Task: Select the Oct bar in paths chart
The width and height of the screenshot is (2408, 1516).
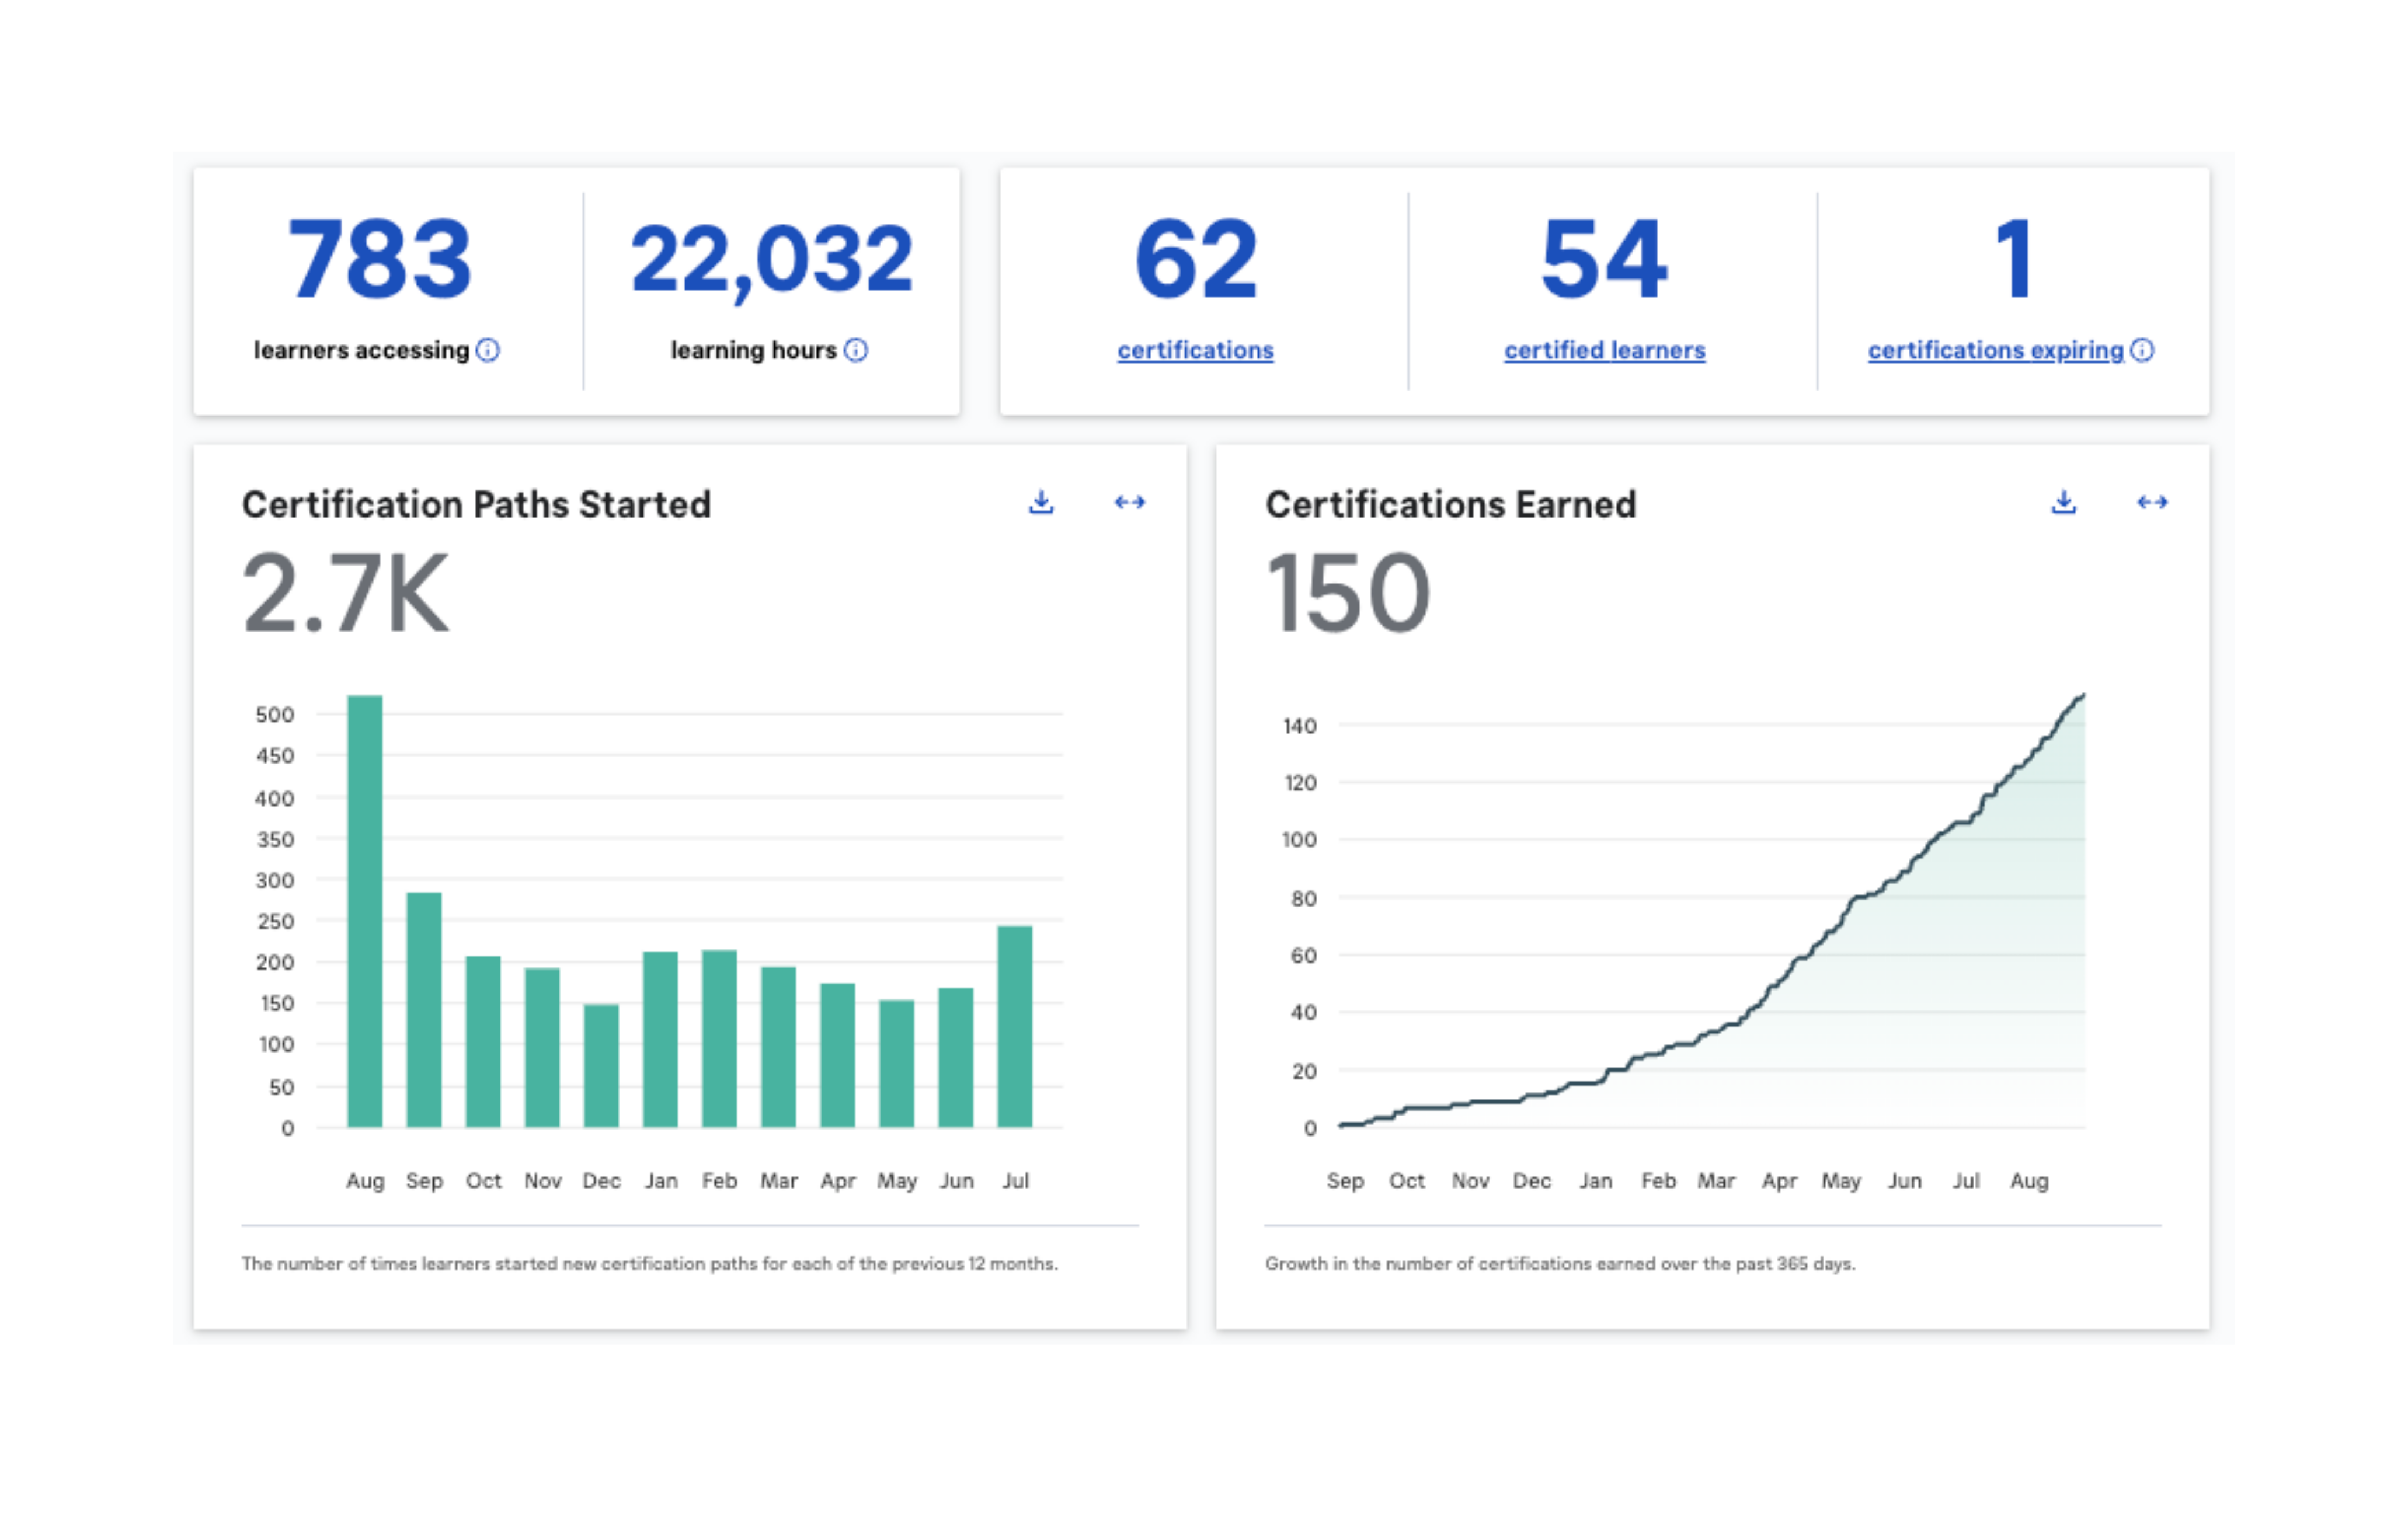Action: (x=483, y=1042)
